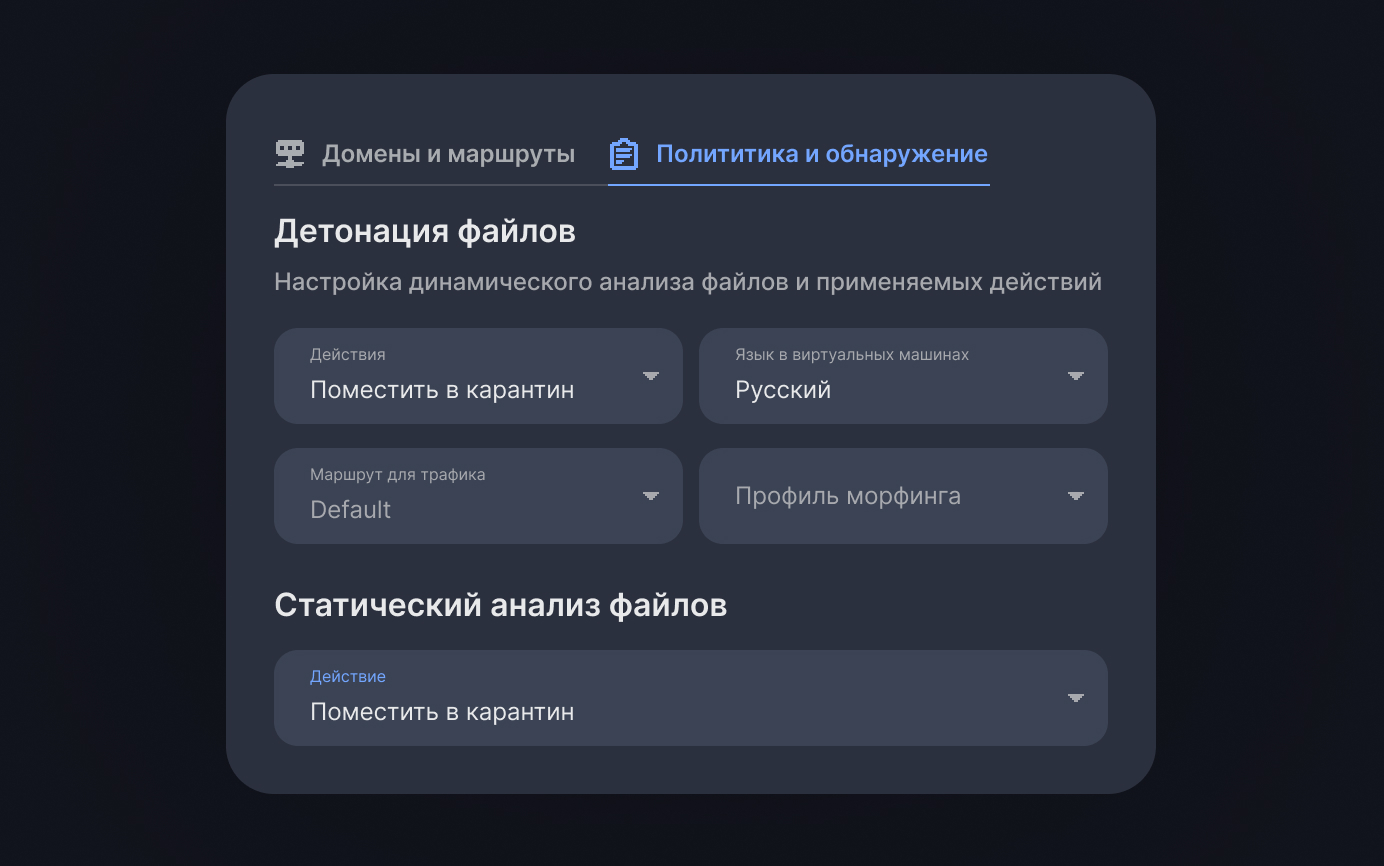Viewport: 1384px width, 866px height.
Task: Open the Действия dropdown
Action: tap(478, 376)
